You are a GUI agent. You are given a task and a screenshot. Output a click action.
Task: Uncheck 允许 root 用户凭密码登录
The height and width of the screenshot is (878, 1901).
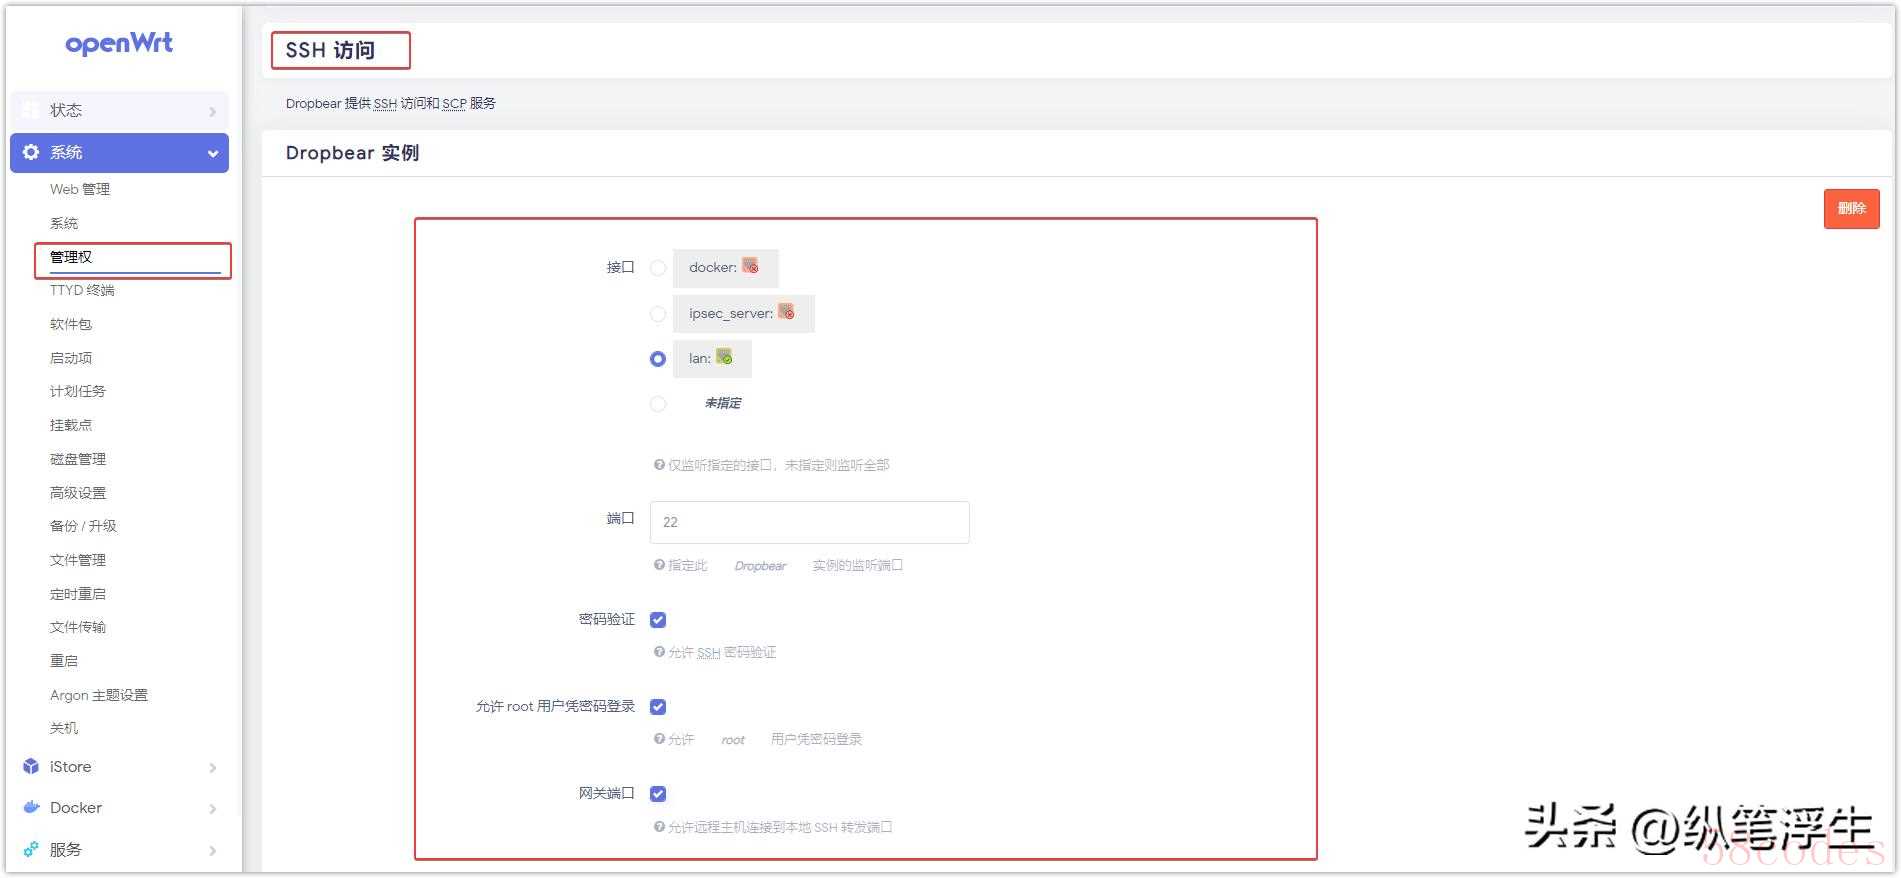pos(658,707)
